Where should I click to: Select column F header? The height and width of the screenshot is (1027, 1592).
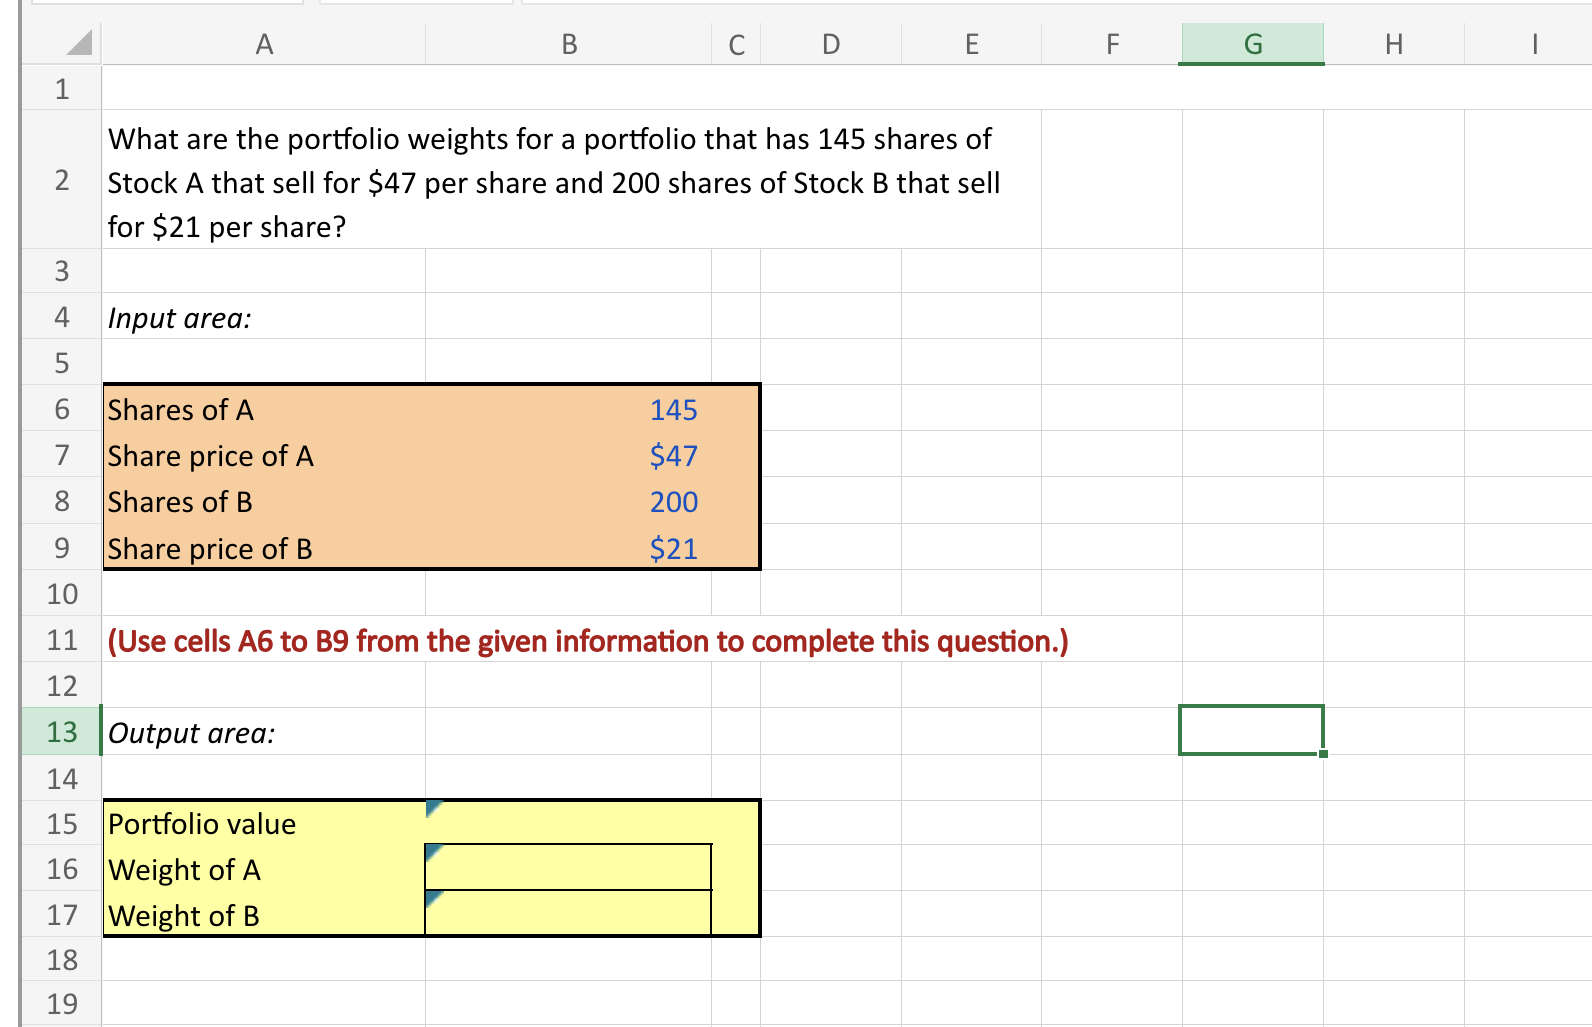[x=1112, y=44]
